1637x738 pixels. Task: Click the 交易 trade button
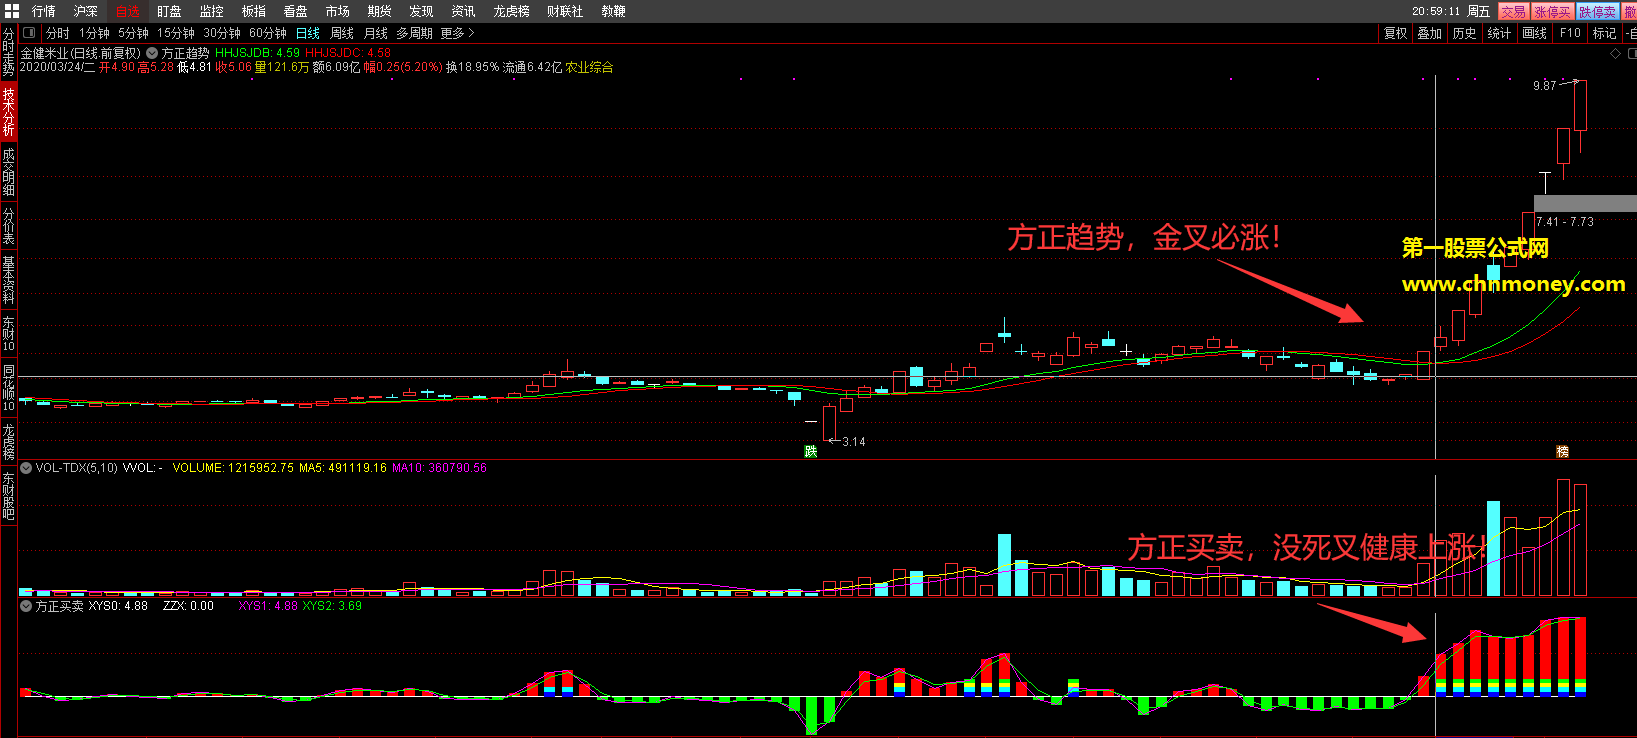(1514, 11)
